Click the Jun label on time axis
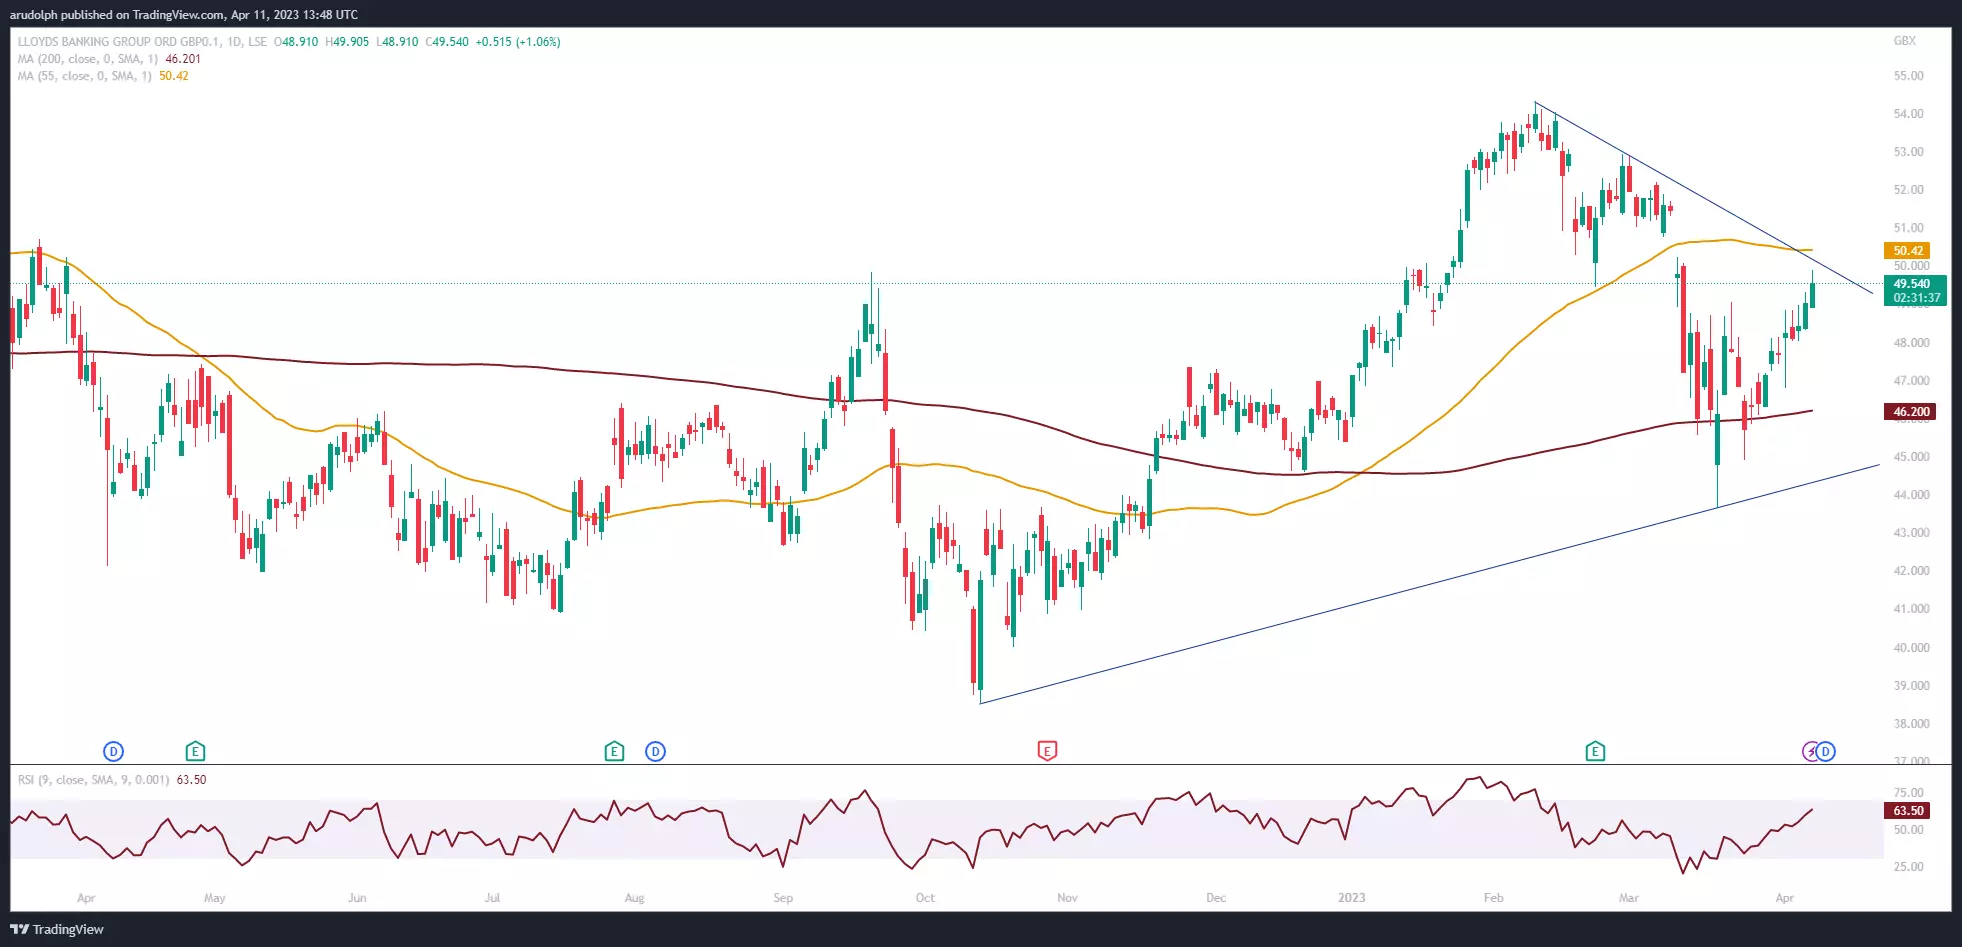This screenshot has height=947, width=1962. point(357,898)
